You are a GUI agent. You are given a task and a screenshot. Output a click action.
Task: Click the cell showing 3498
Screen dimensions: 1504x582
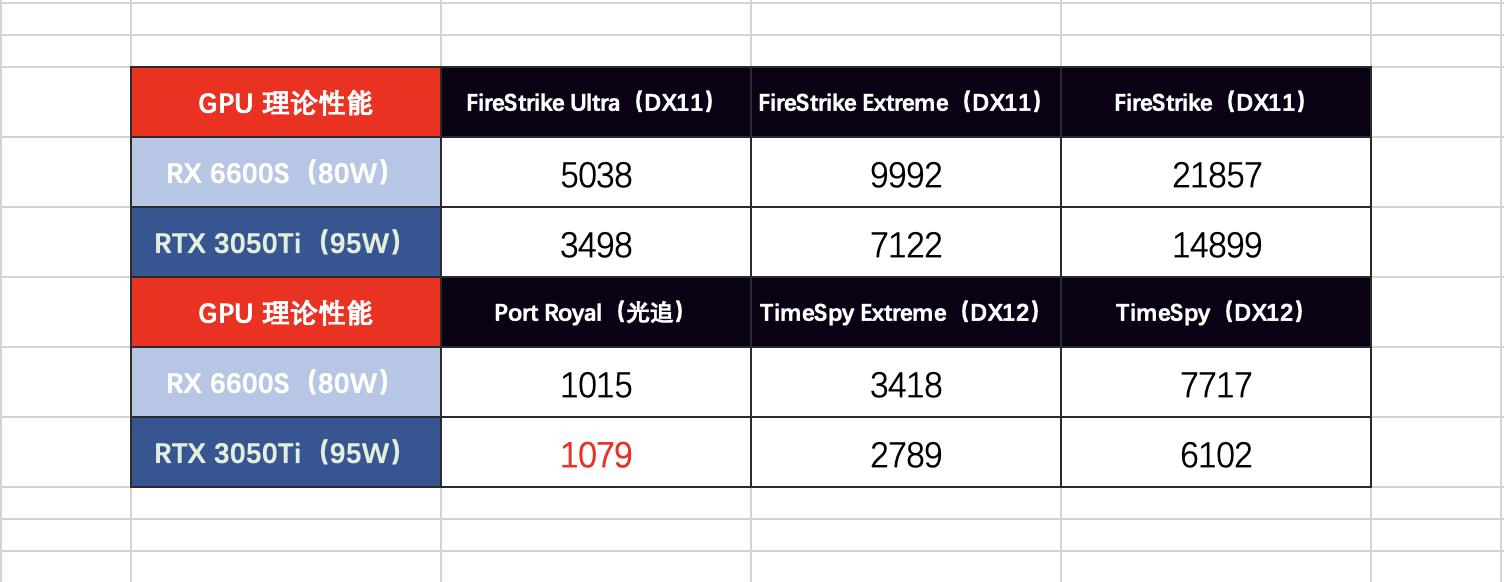click(x=596, y=244)
